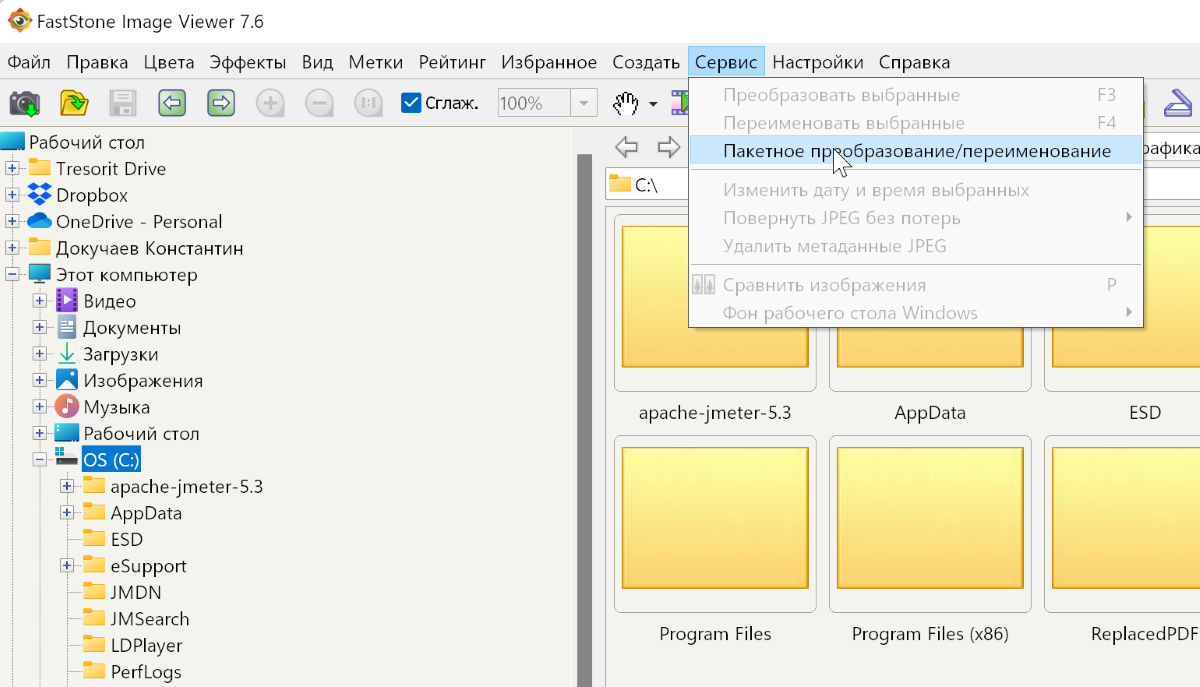
Task: Click the Музыка folder icon
Action: coord(67,406)
